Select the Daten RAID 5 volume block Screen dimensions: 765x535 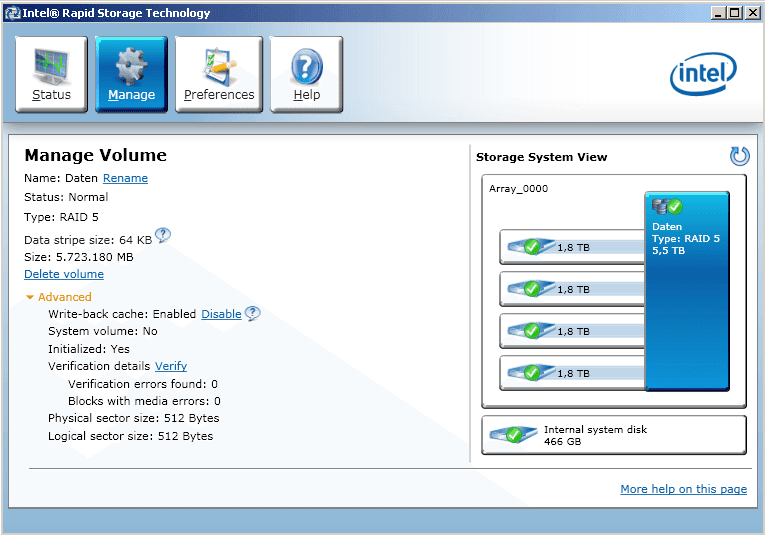click(x=687, y=291)
